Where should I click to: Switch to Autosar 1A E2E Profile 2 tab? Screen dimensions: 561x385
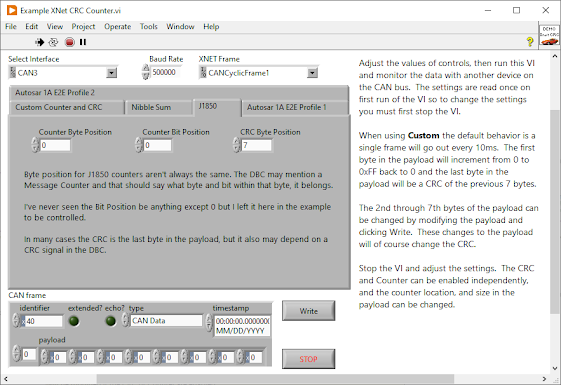[x=179, y=93]
